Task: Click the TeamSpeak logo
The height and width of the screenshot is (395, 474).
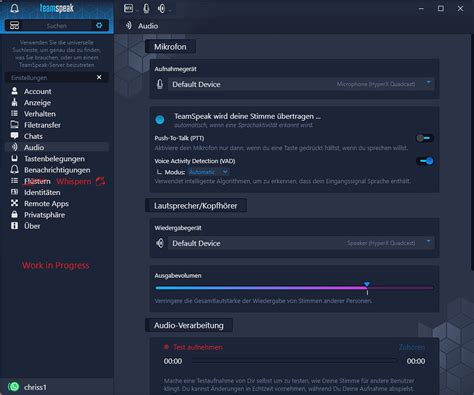Action: coord(57,8)
